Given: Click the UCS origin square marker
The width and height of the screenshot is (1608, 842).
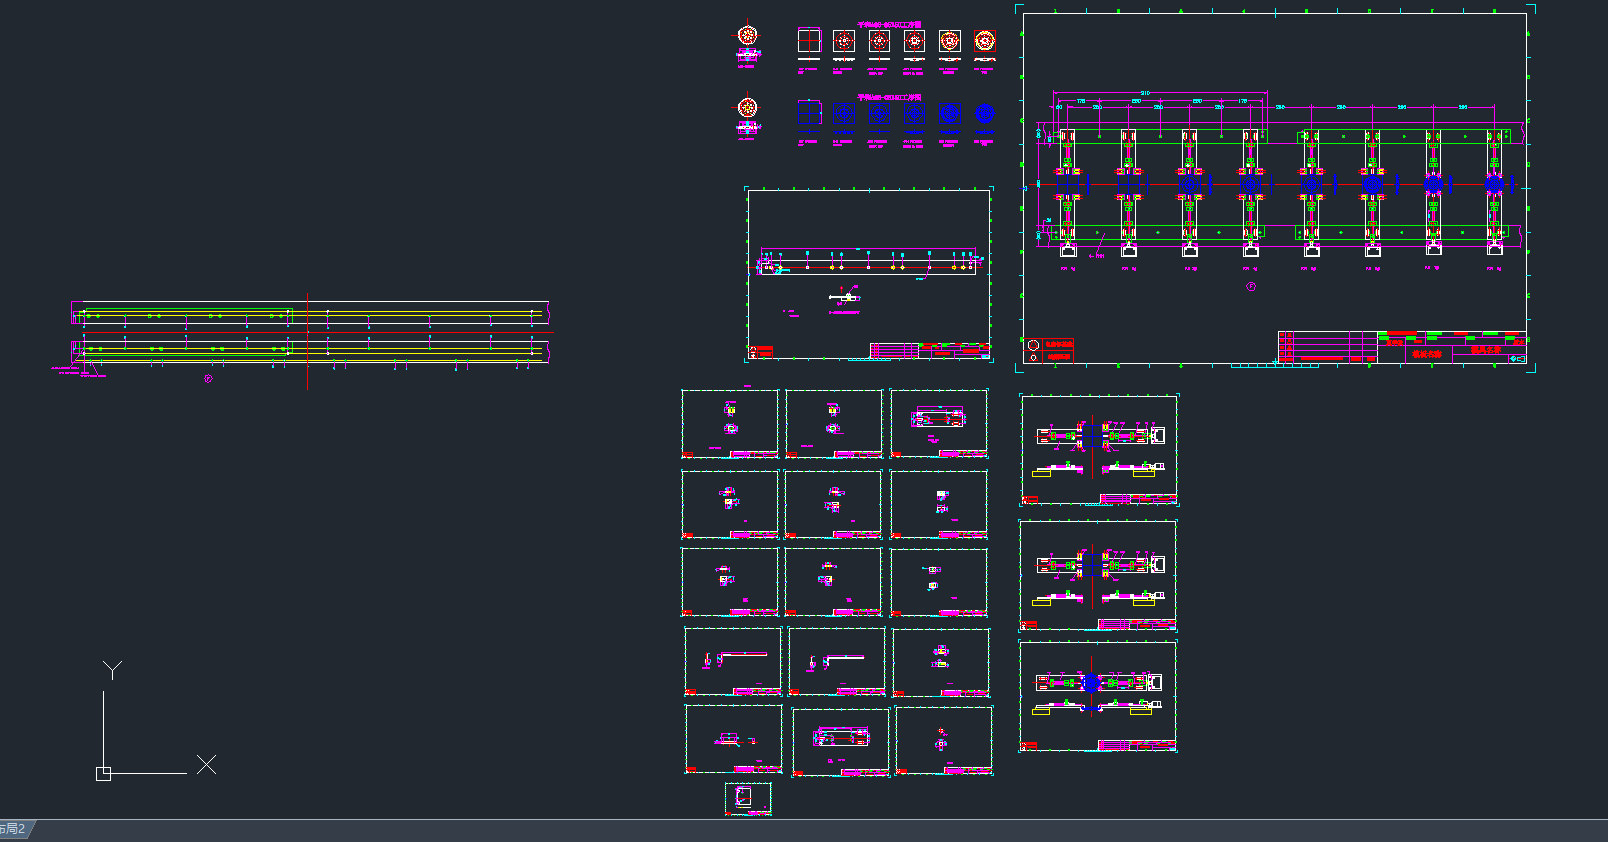Looking at the screenshot, I should tap(103, 773).
